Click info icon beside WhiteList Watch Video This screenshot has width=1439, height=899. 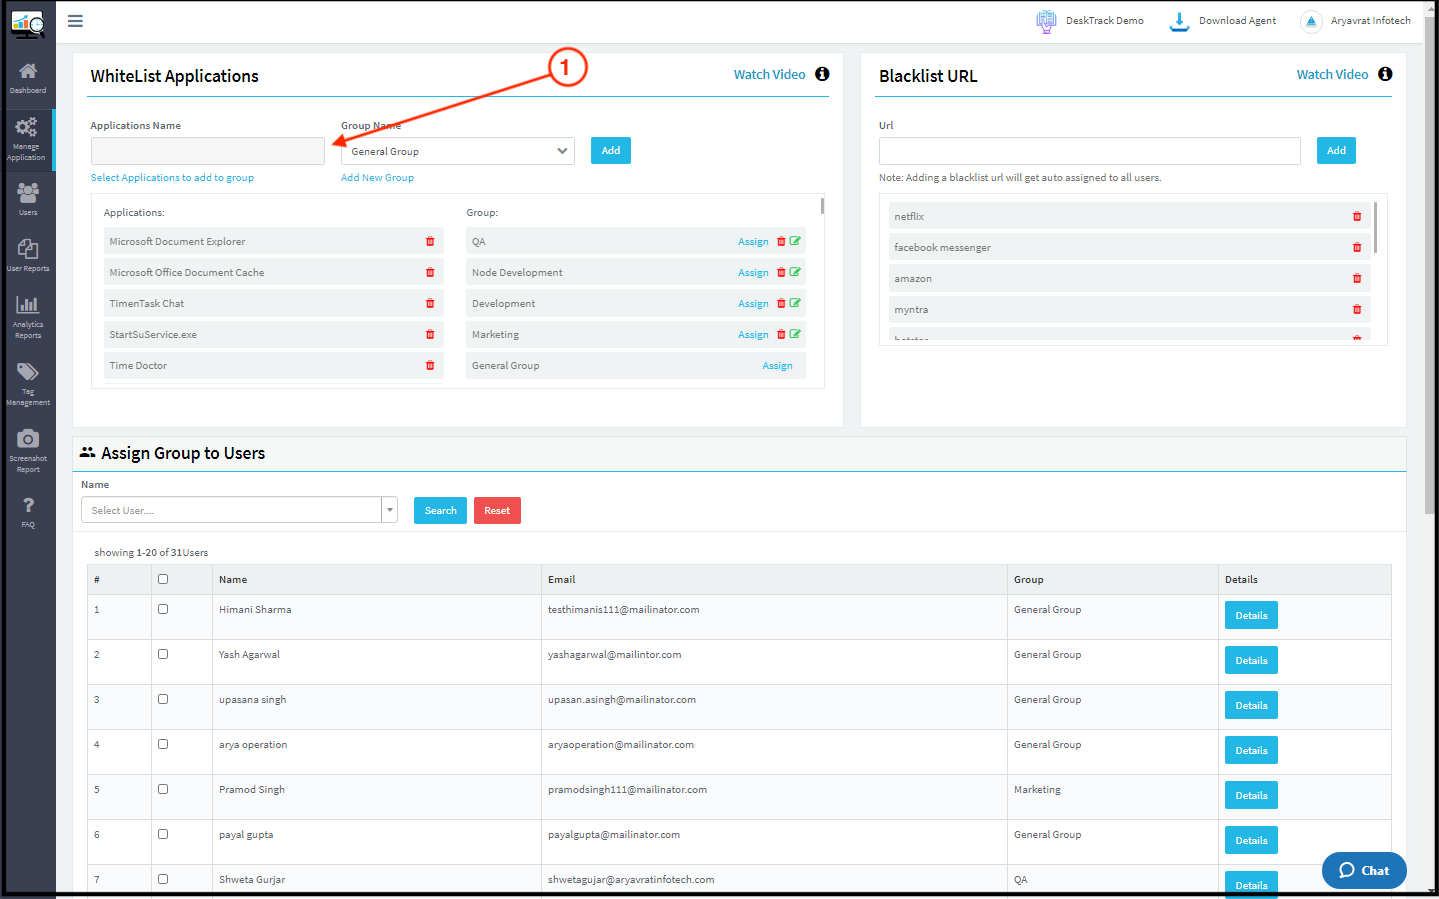click(822, 74)
